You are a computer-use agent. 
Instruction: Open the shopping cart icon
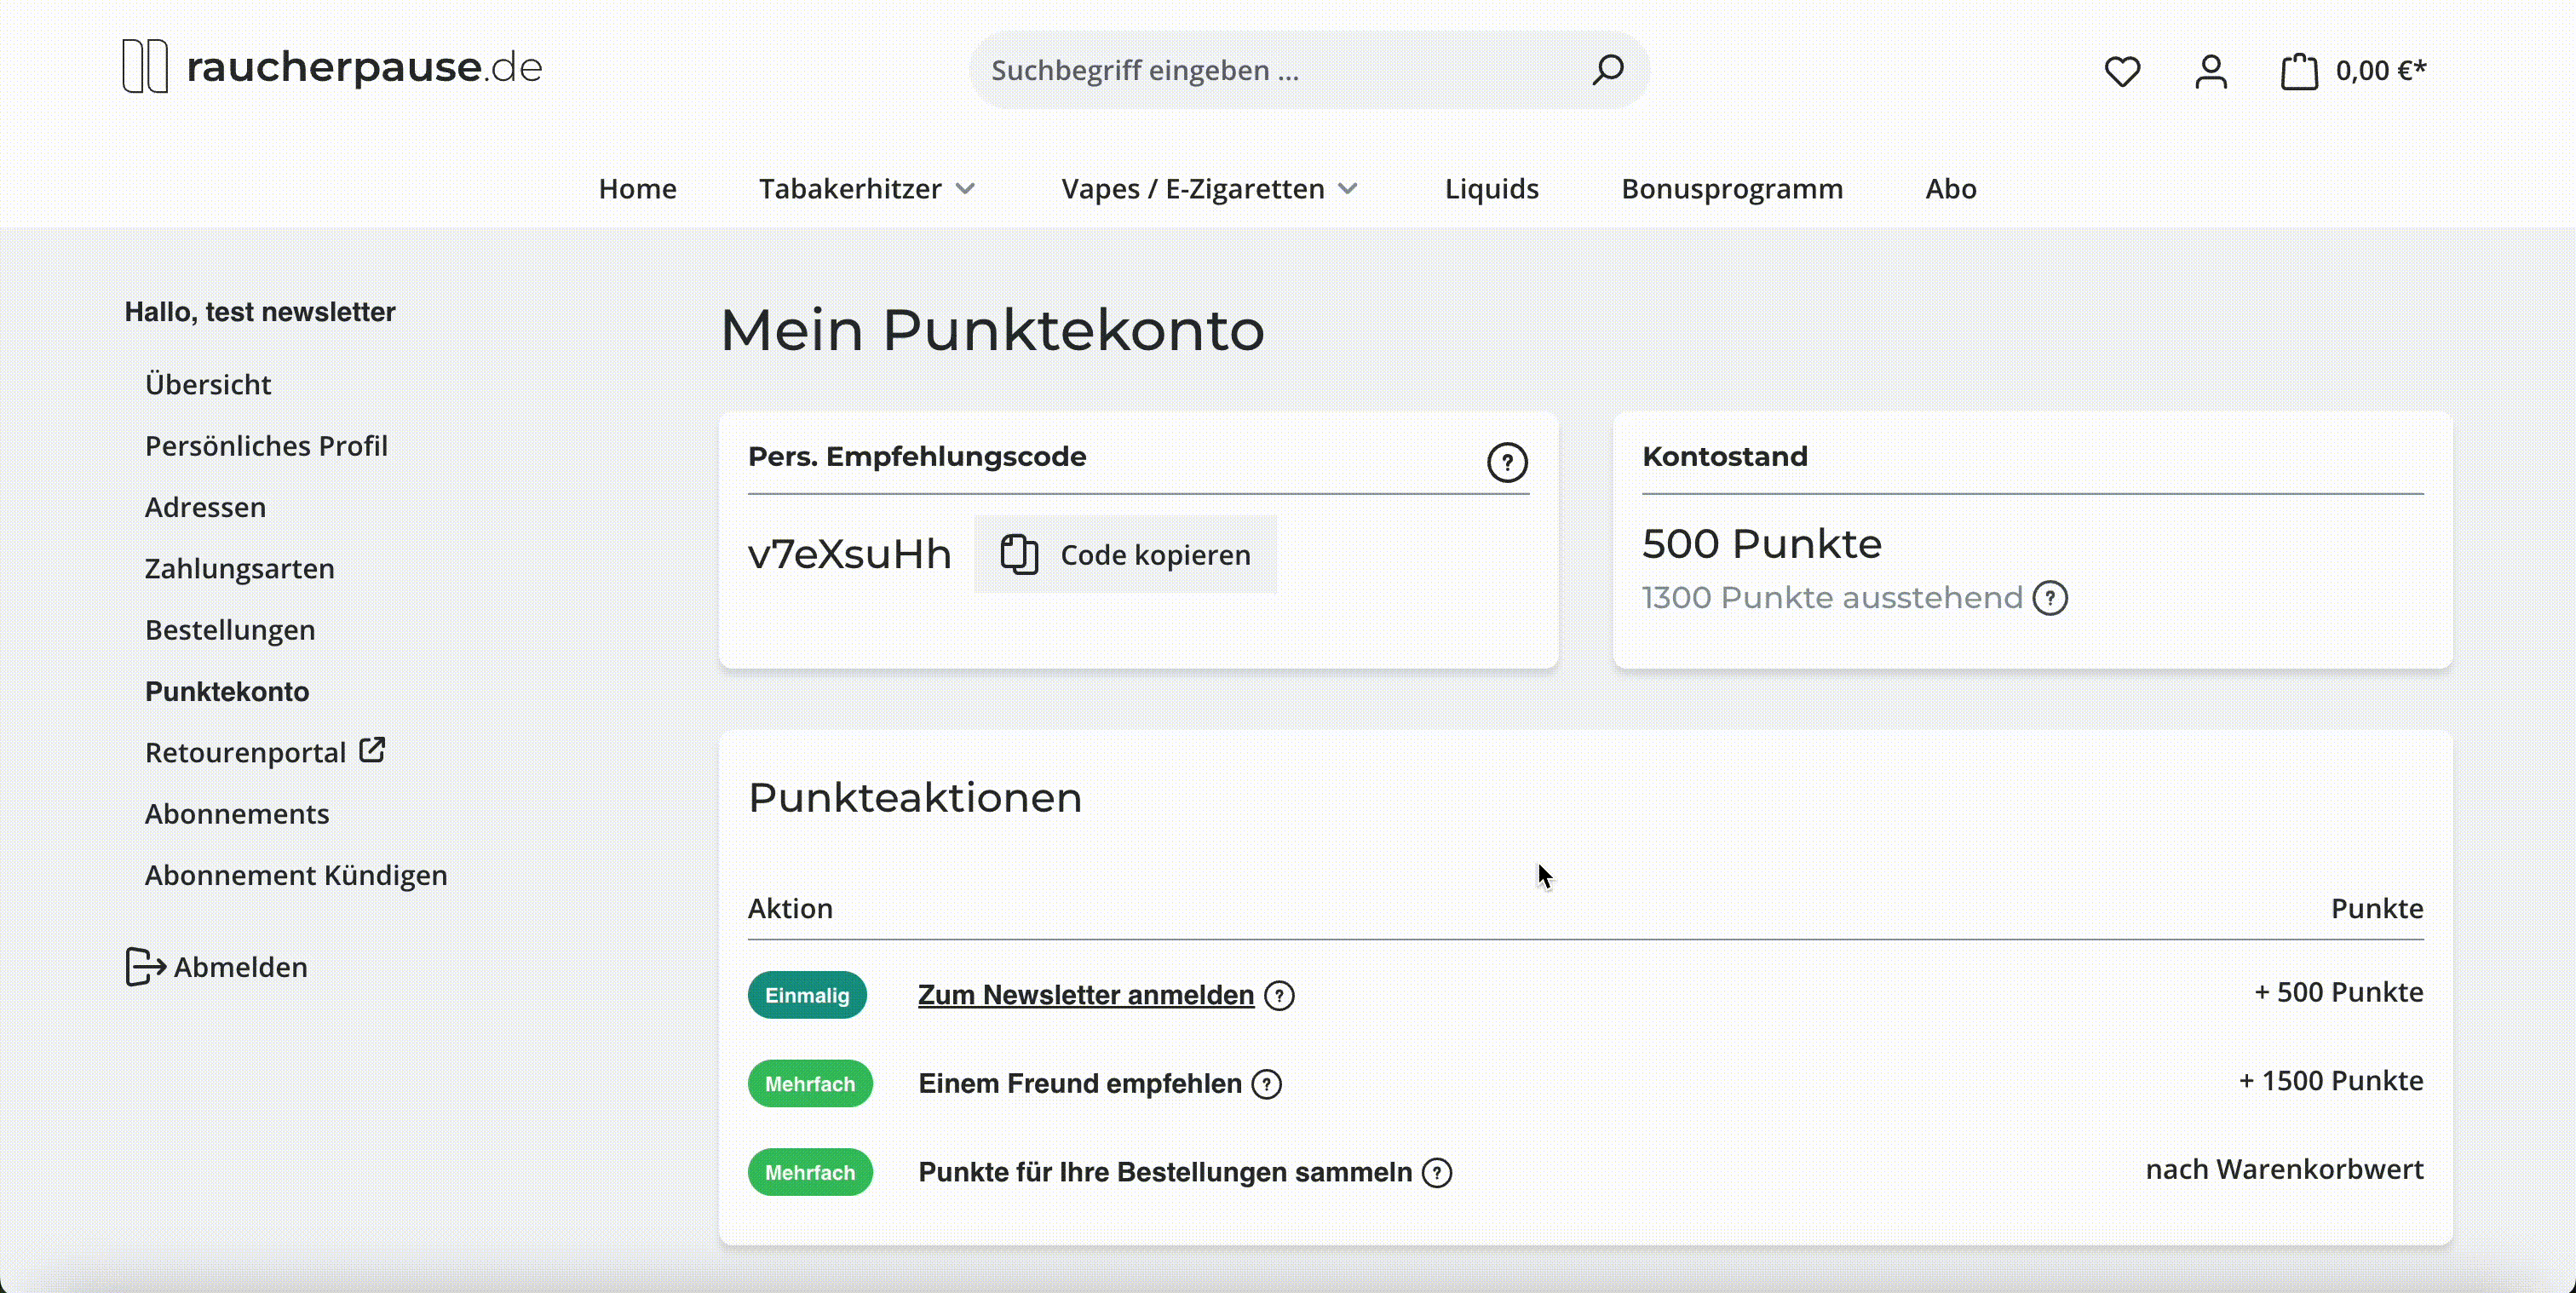(x=2299, y=71)
